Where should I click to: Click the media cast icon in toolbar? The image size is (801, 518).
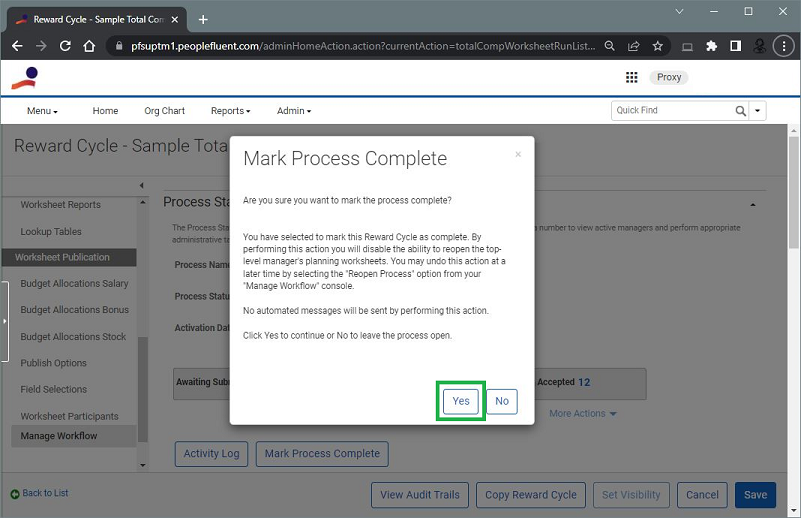click(687, 46)
